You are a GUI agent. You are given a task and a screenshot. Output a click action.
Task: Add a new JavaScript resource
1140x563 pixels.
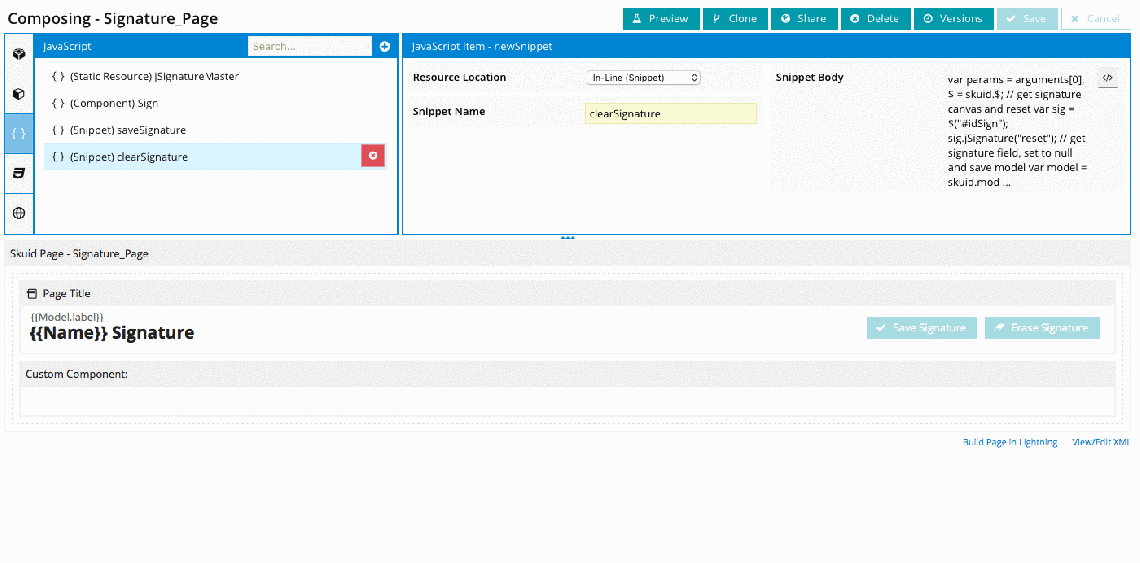click(385, 47)
